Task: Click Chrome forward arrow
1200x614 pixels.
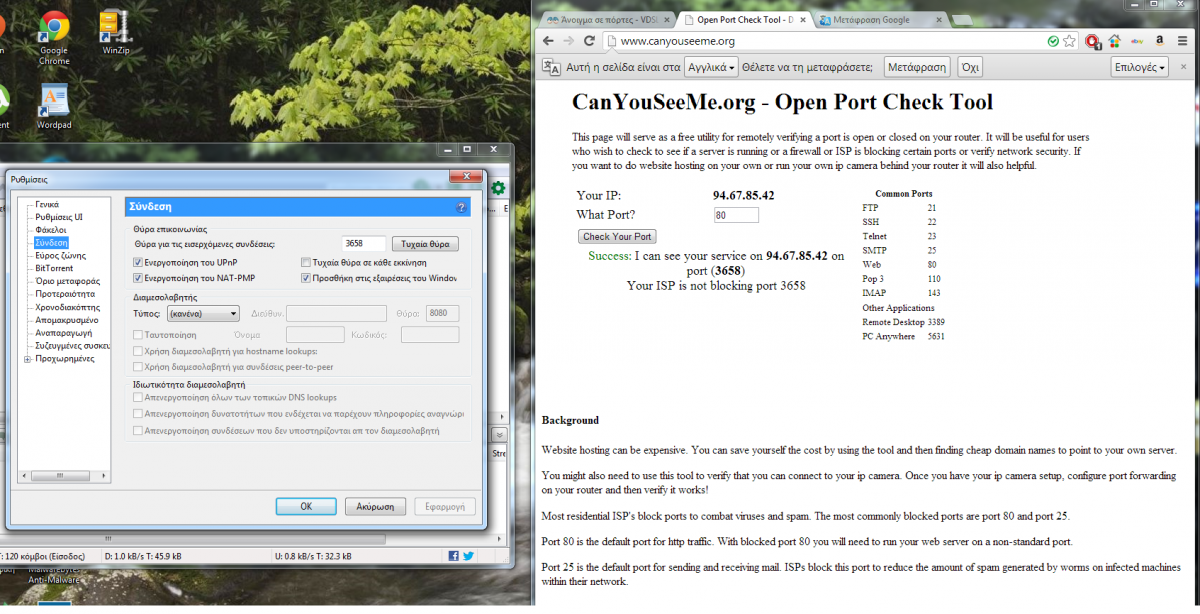Action: [x=567, y=41]
